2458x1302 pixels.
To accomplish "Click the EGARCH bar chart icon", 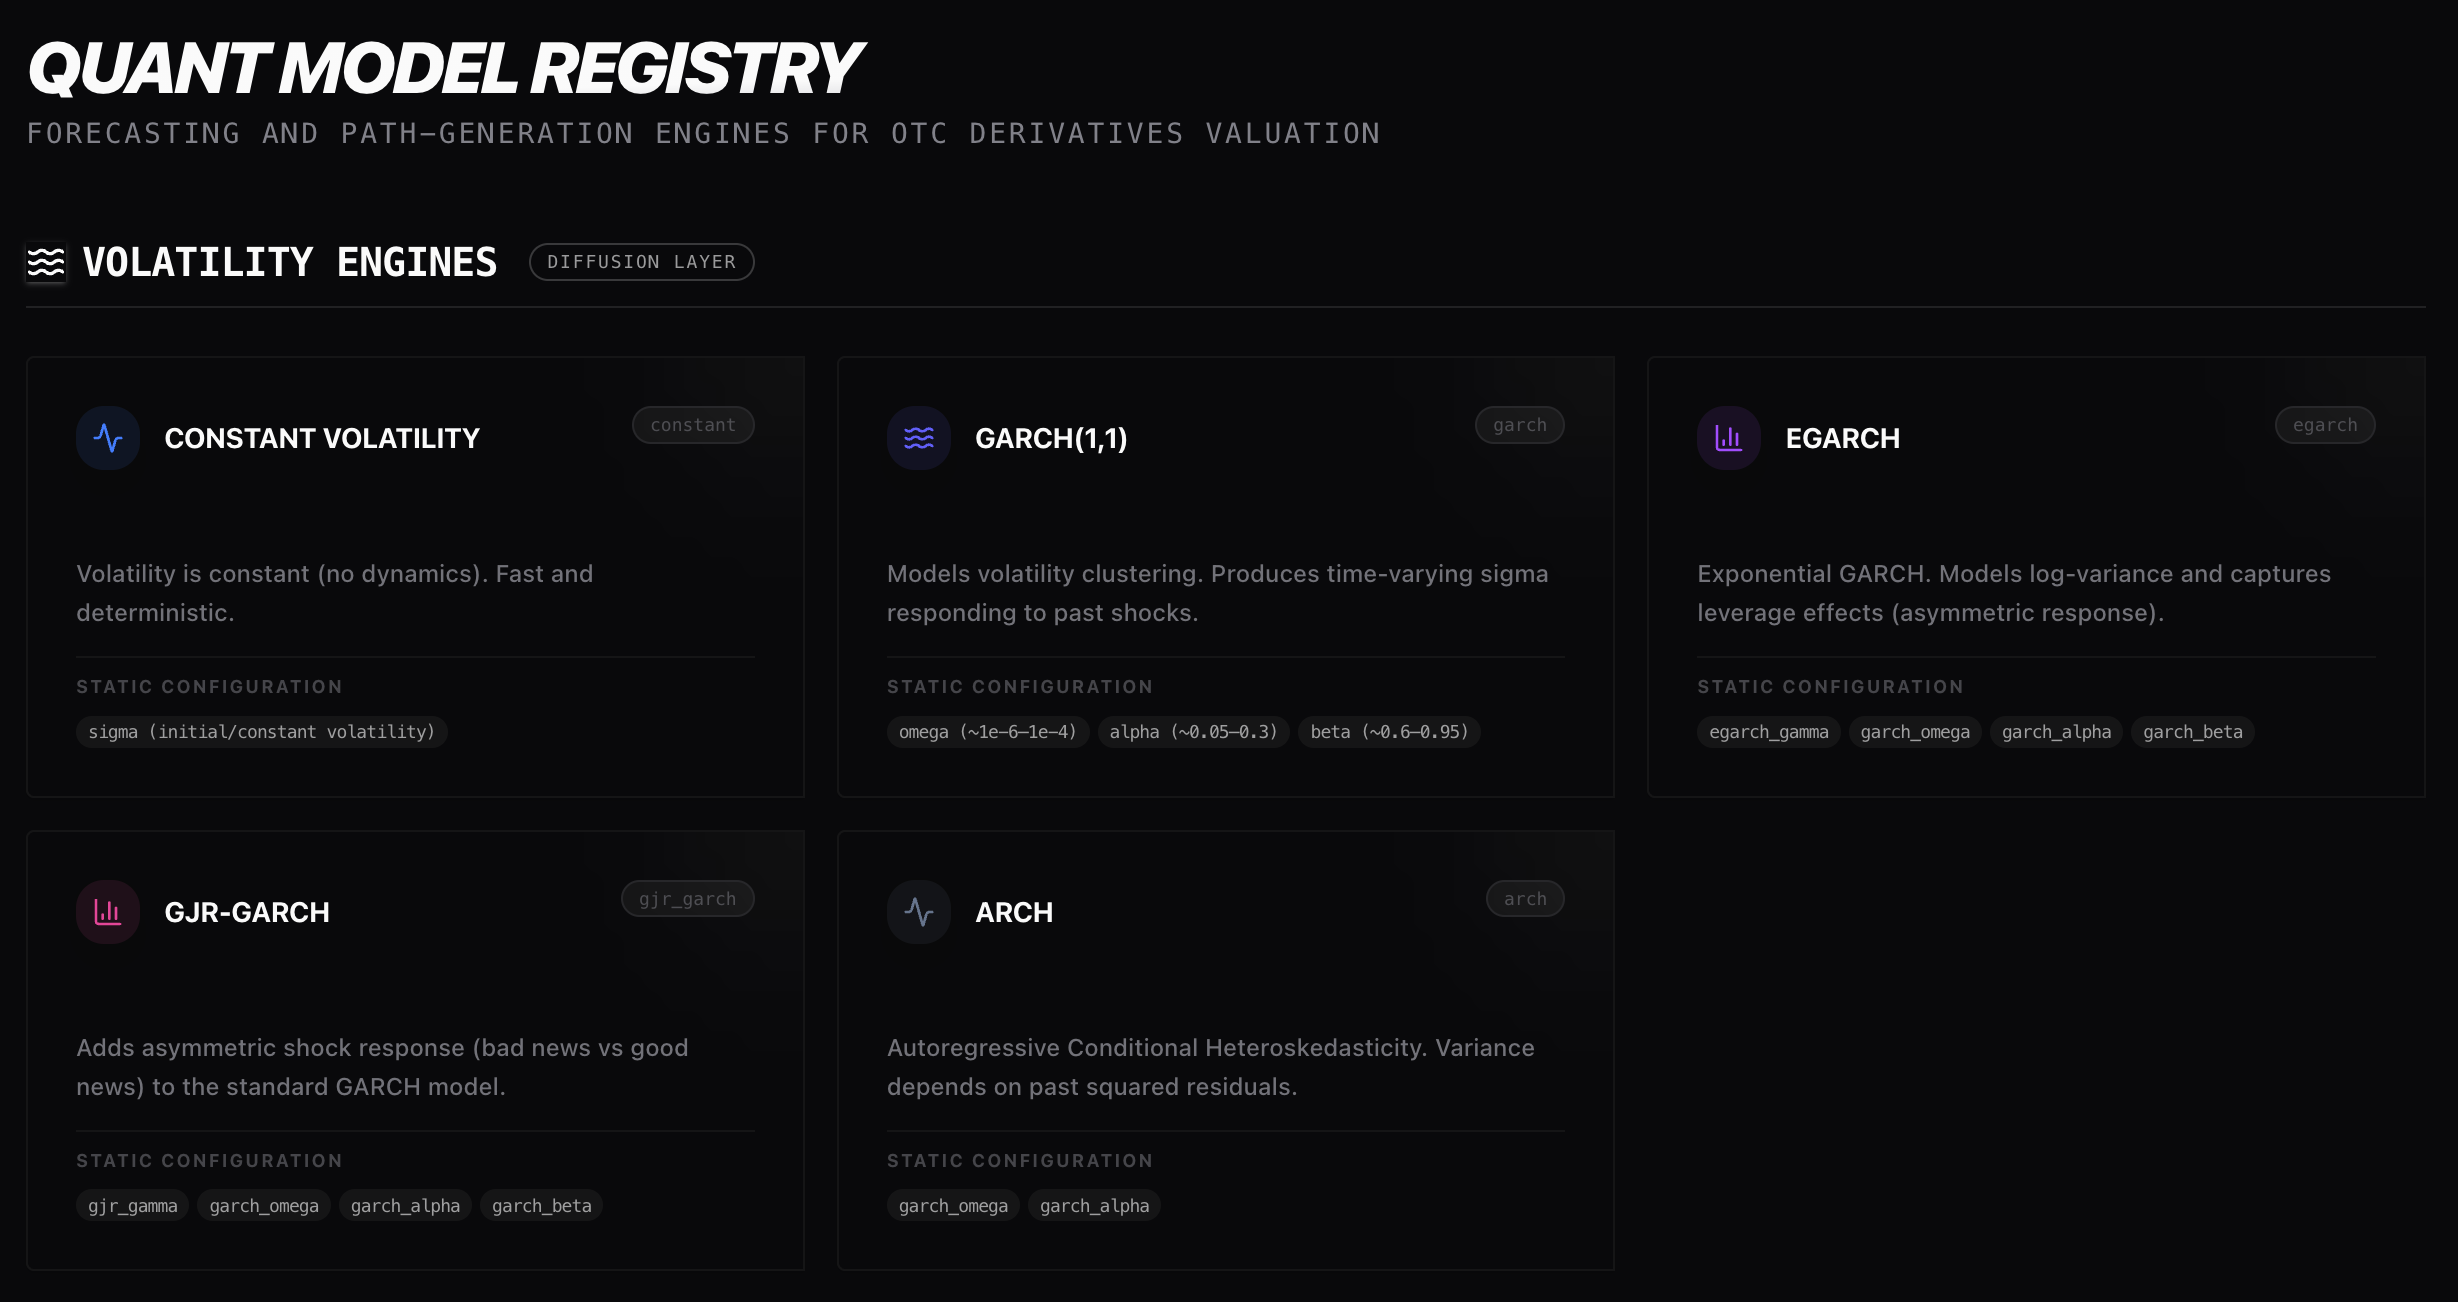I will click(x=1728, y=438).
